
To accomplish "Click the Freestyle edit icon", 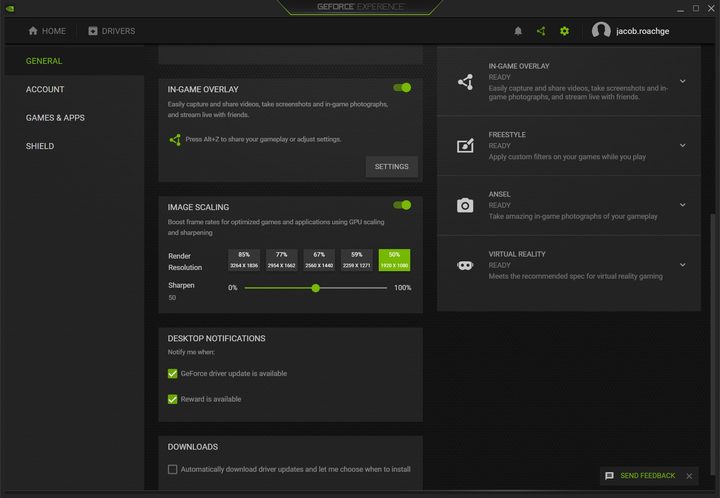I will pos(465,145).
